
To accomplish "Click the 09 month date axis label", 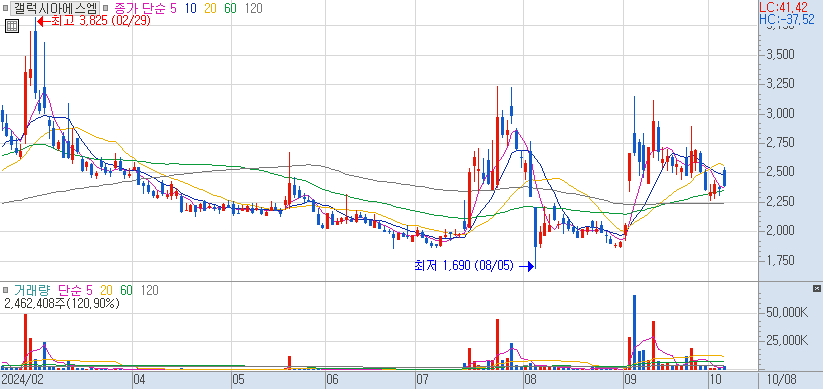I will [x=630, y=379].
